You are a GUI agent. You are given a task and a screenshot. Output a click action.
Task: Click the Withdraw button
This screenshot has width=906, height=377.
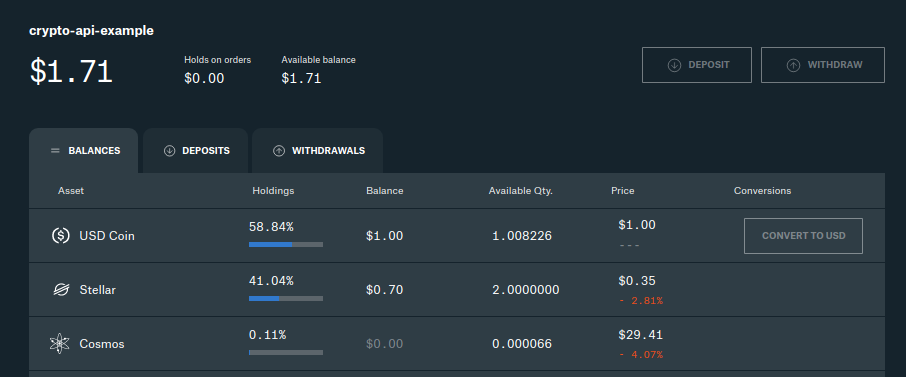[823, 65]
